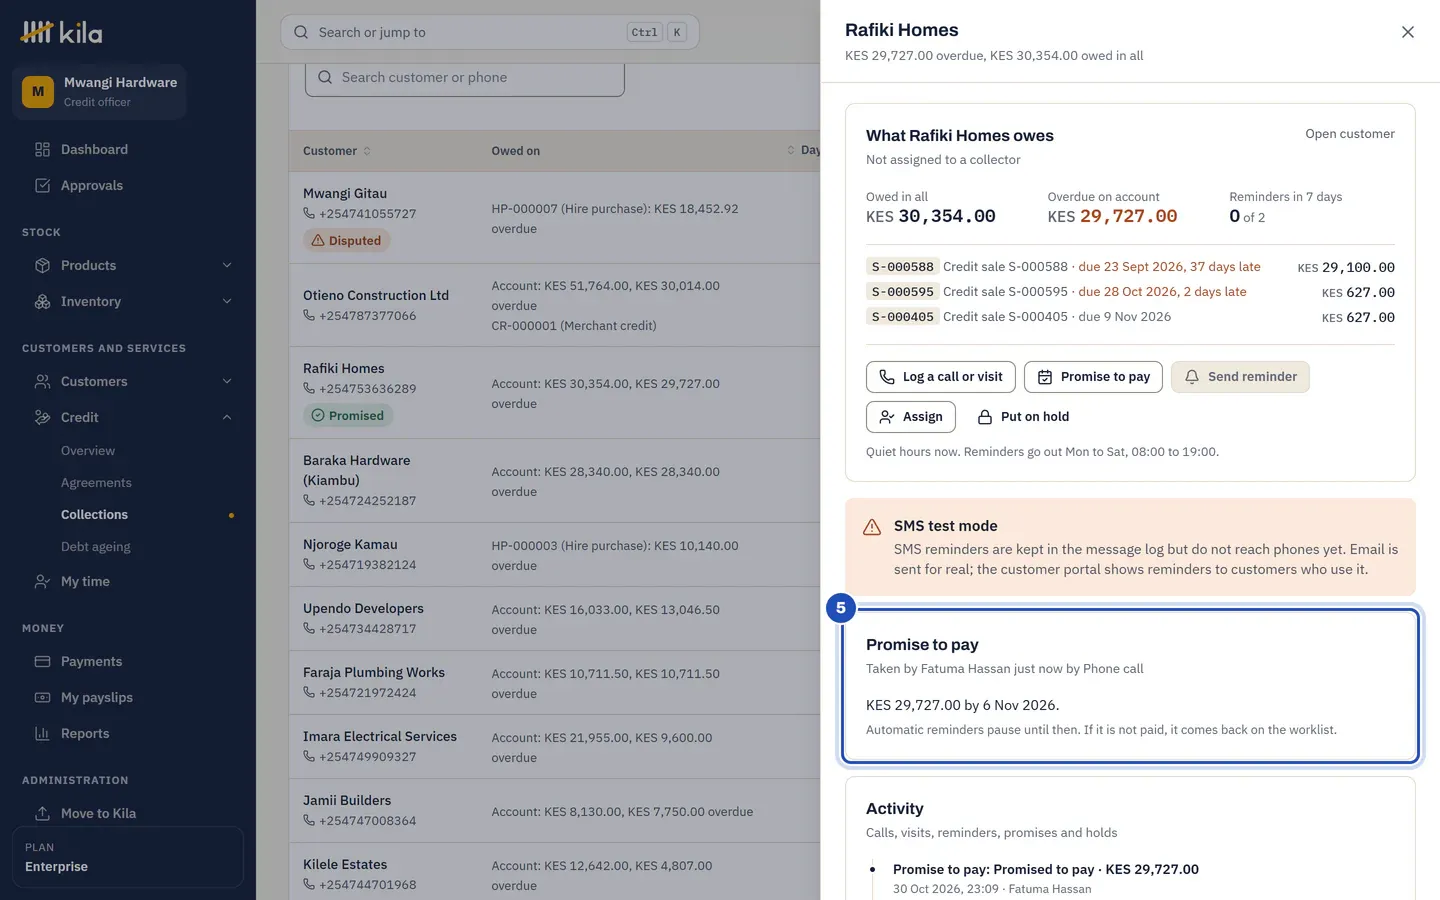This screenshot has height=900, width=1440.
Task: Expand the Products section chevron
Action: pyautogui.click(x=227, y=265)
